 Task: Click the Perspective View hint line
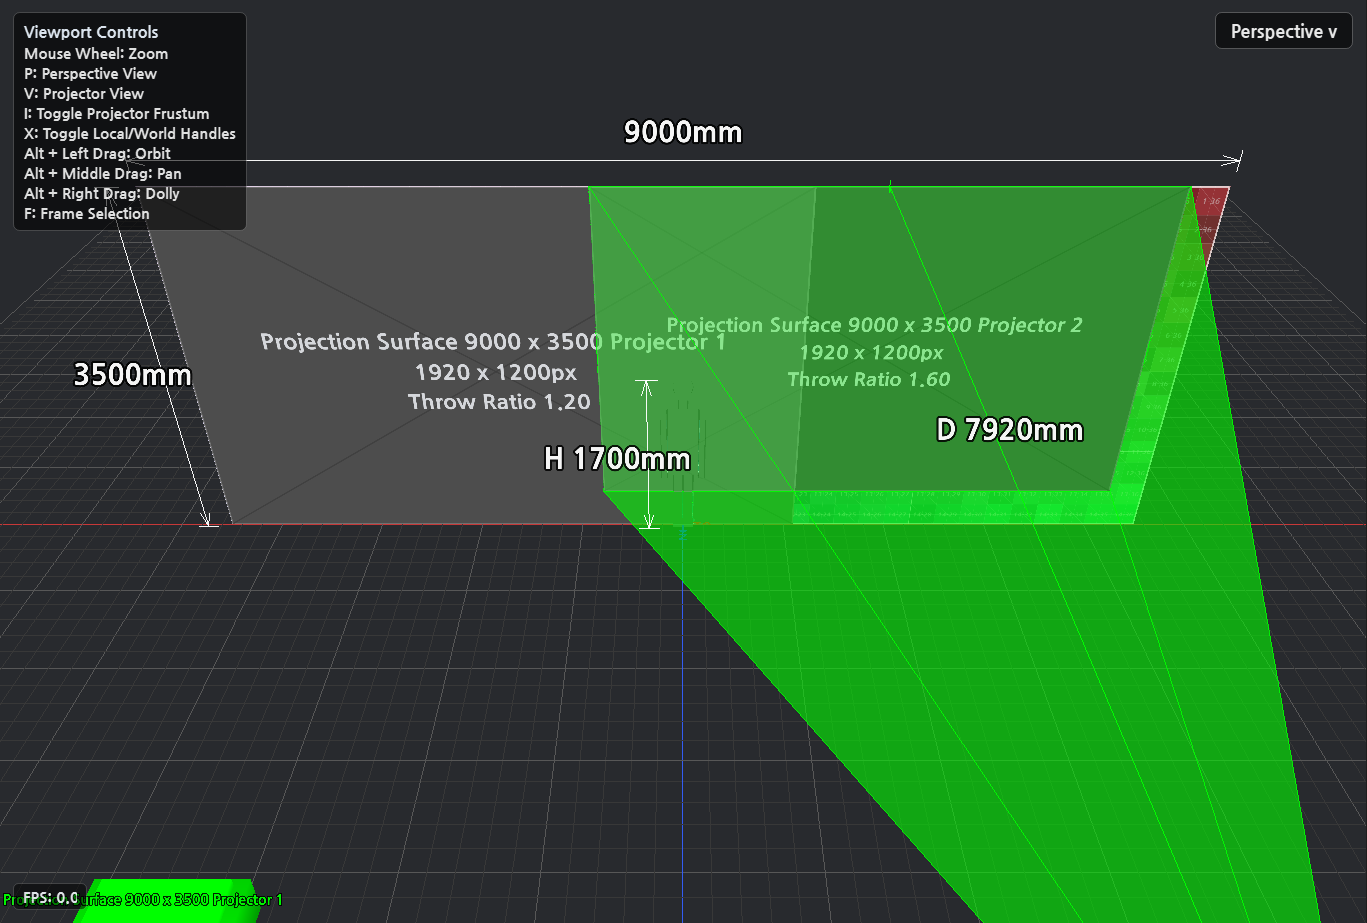(x=90, y=73)
